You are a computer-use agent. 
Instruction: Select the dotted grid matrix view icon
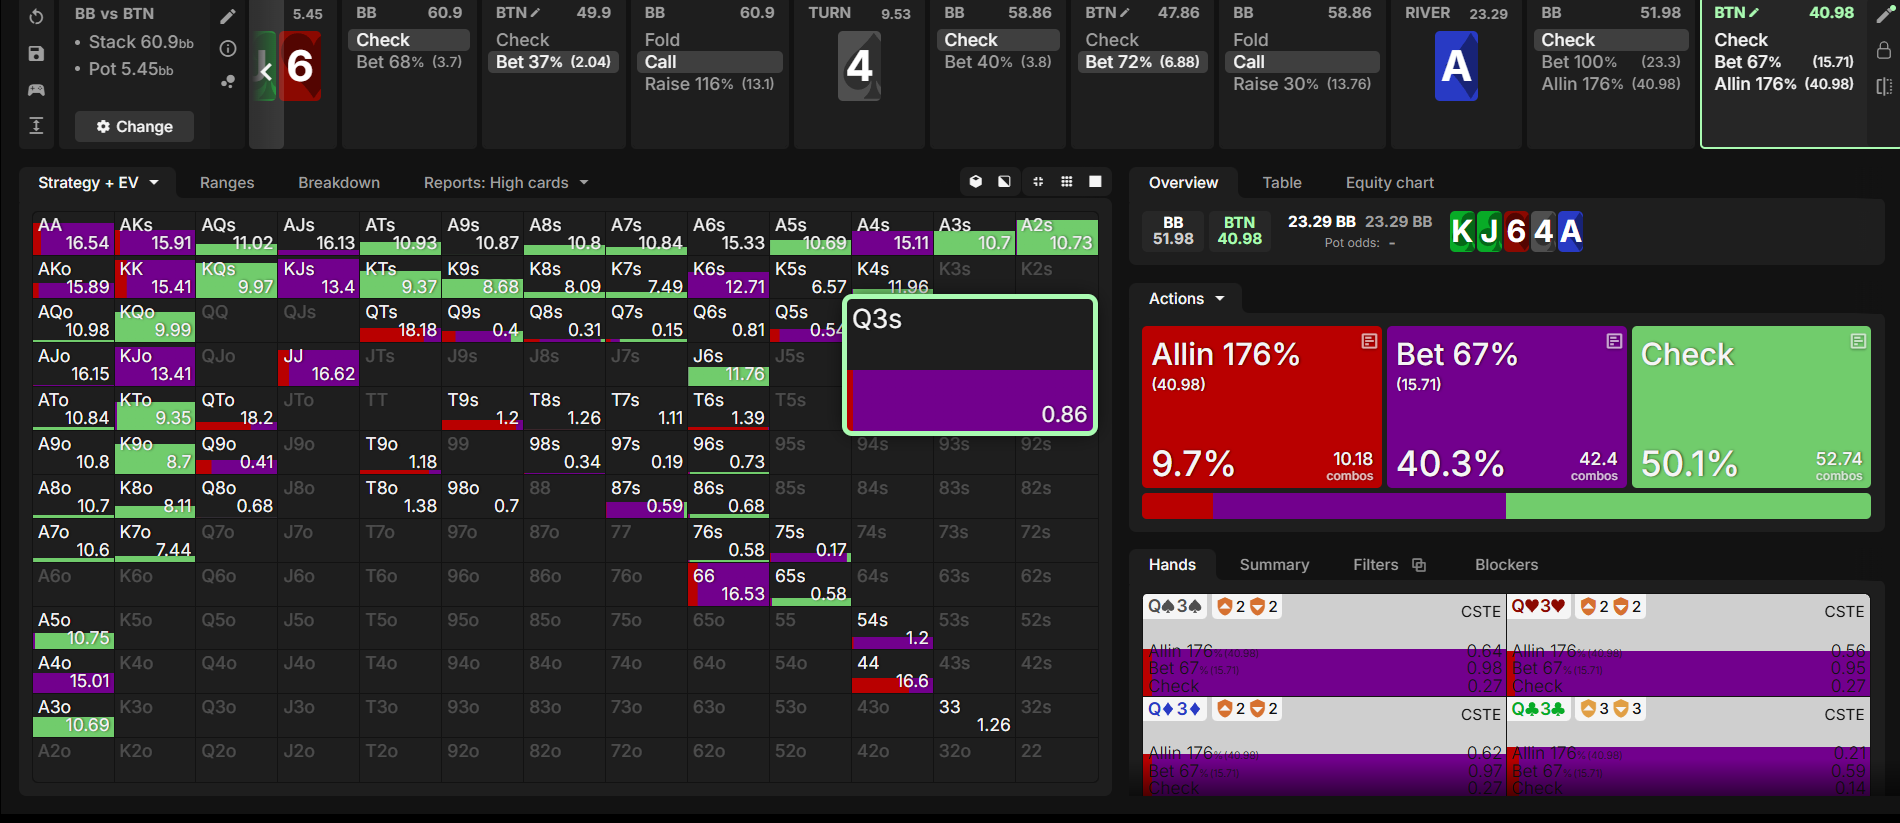(x=1067, y=181)
